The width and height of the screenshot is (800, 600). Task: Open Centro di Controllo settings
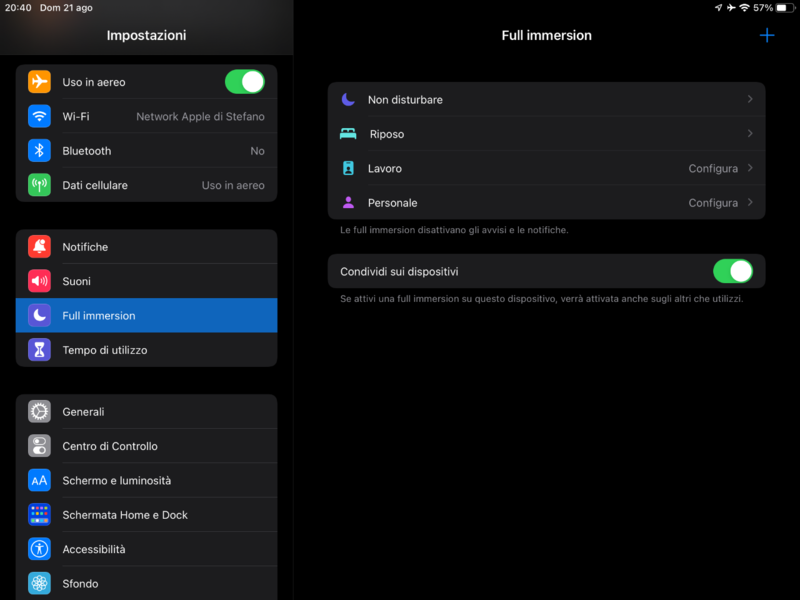(146, 446)
